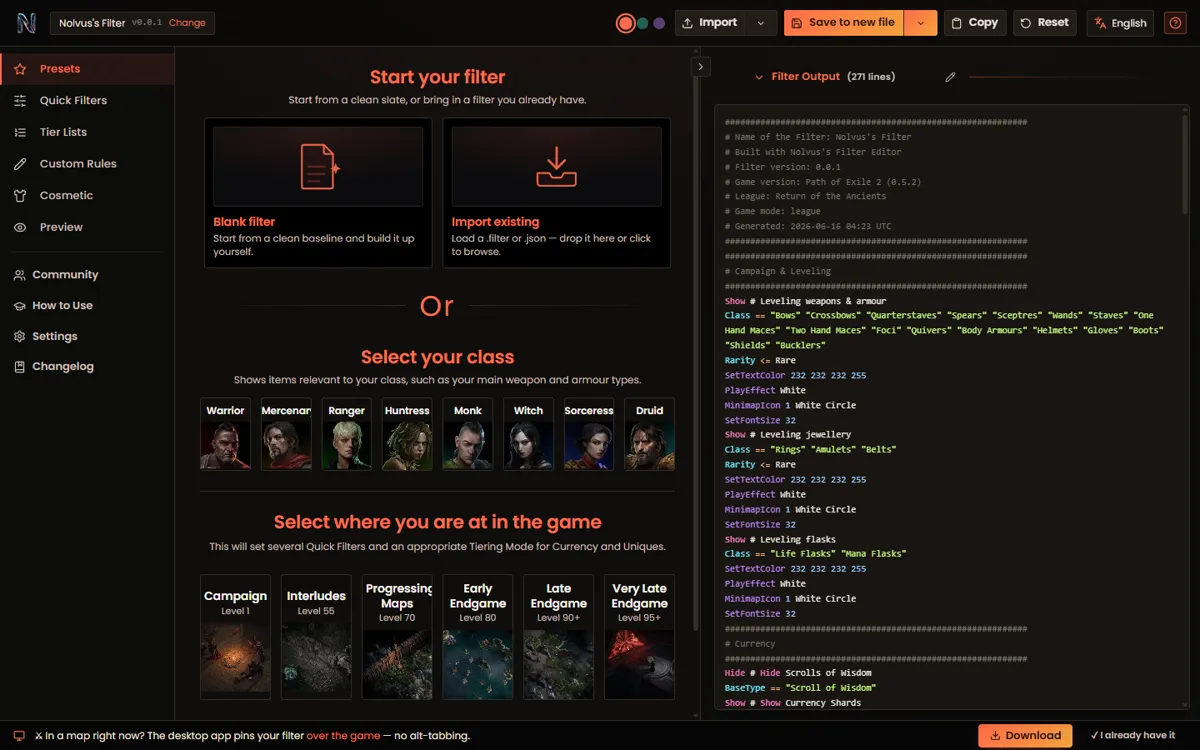
Task: Click the file icon on Blank filter card
Action: [x=320, y=167]
